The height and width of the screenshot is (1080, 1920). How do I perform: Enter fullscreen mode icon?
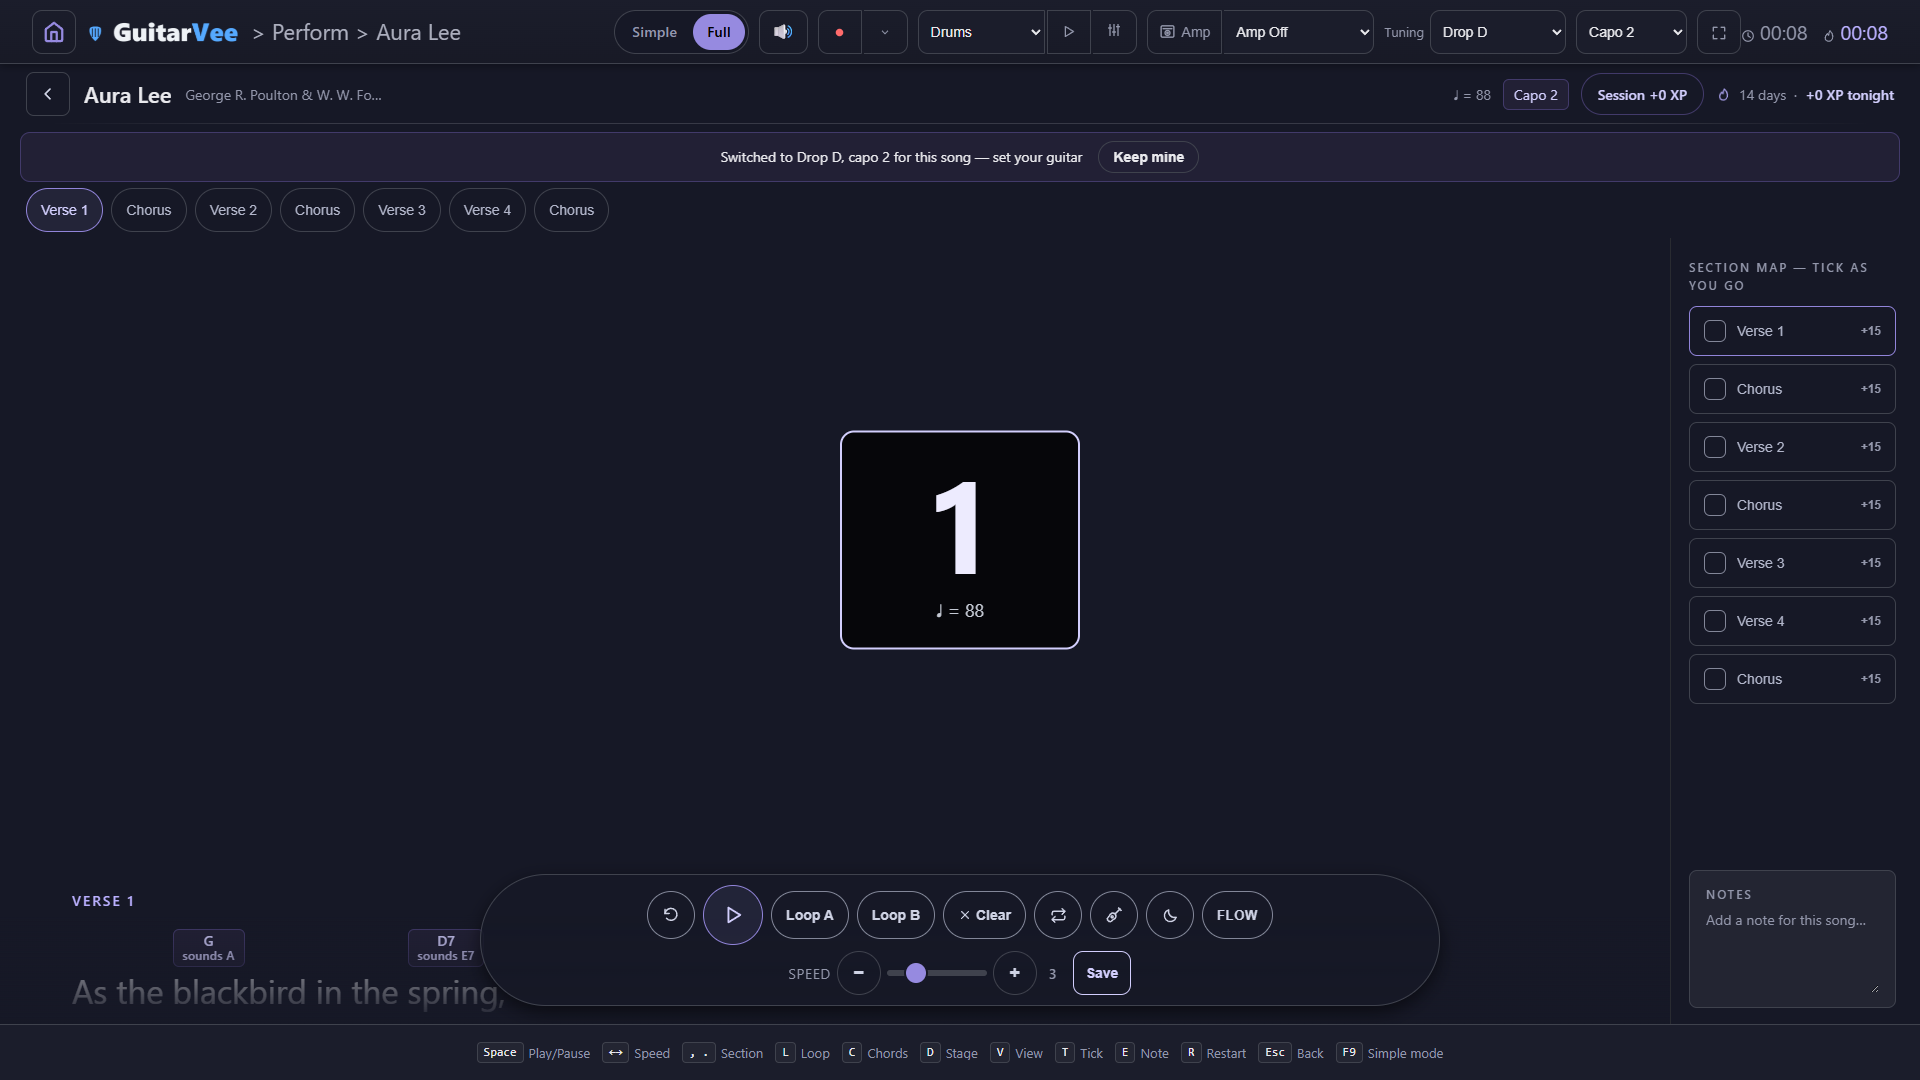pyautogui.click(x=1719, y=33)
